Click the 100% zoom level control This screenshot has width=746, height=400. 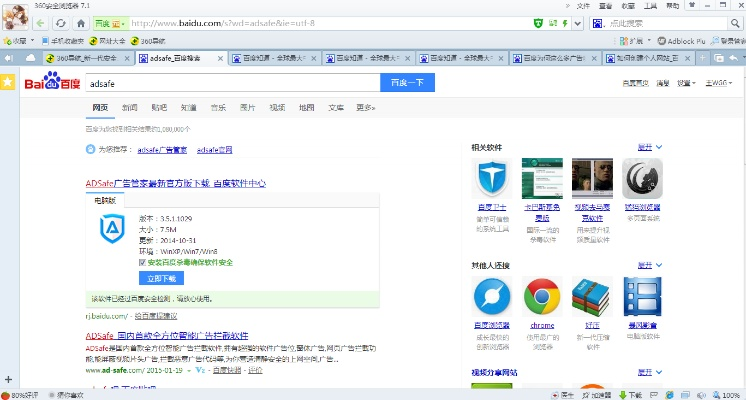[726, 395]
